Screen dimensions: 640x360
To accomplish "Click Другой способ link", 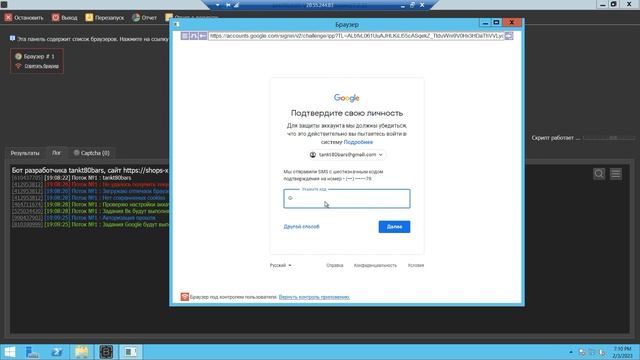I will (301, 227).
